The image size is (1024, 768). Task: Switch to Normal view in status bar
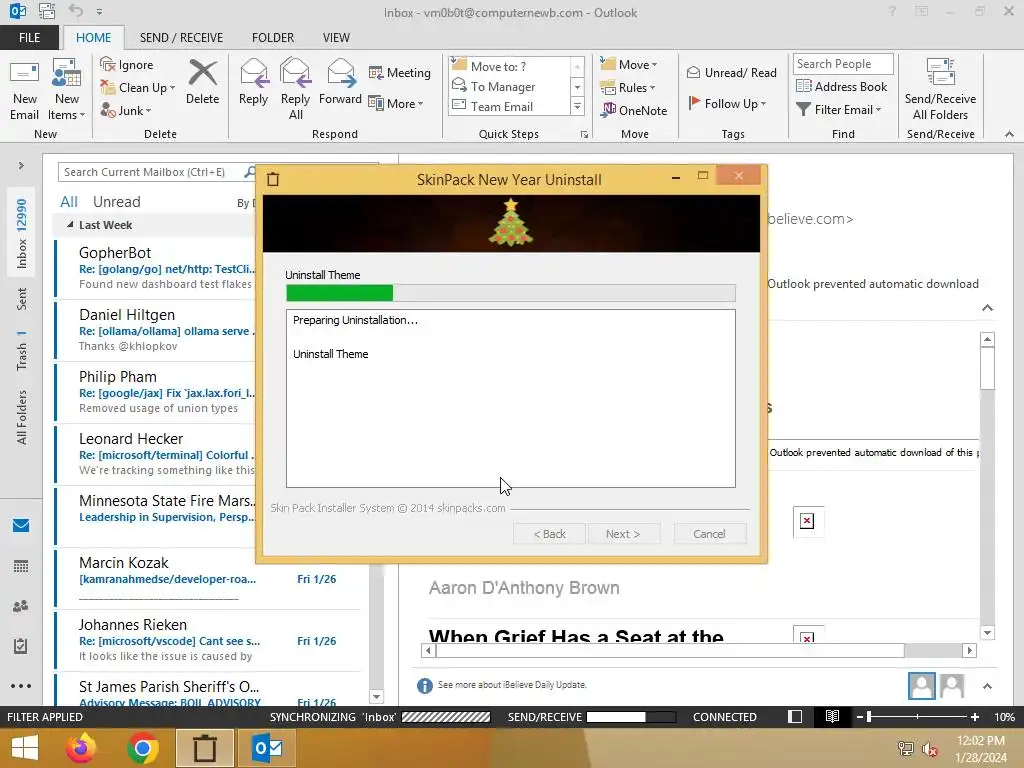[x=795, y=716]
